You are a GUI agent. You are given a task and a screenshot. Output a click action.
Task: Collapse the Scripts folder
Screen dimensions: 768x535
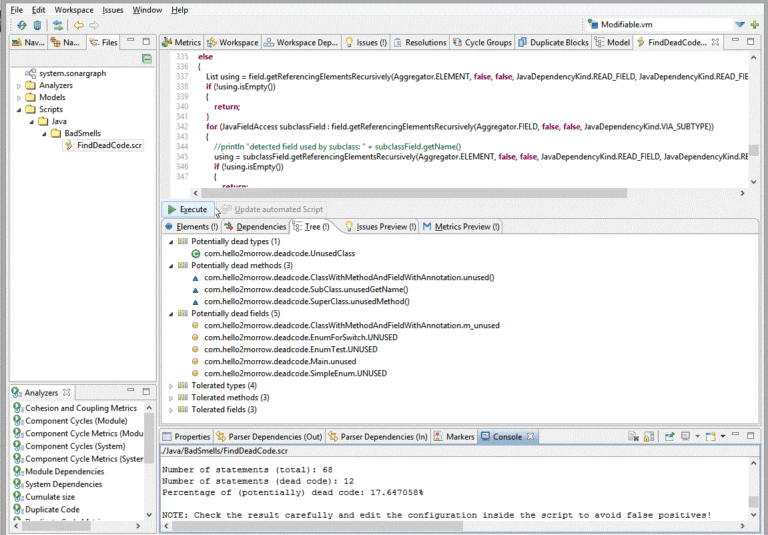[19, 110]
